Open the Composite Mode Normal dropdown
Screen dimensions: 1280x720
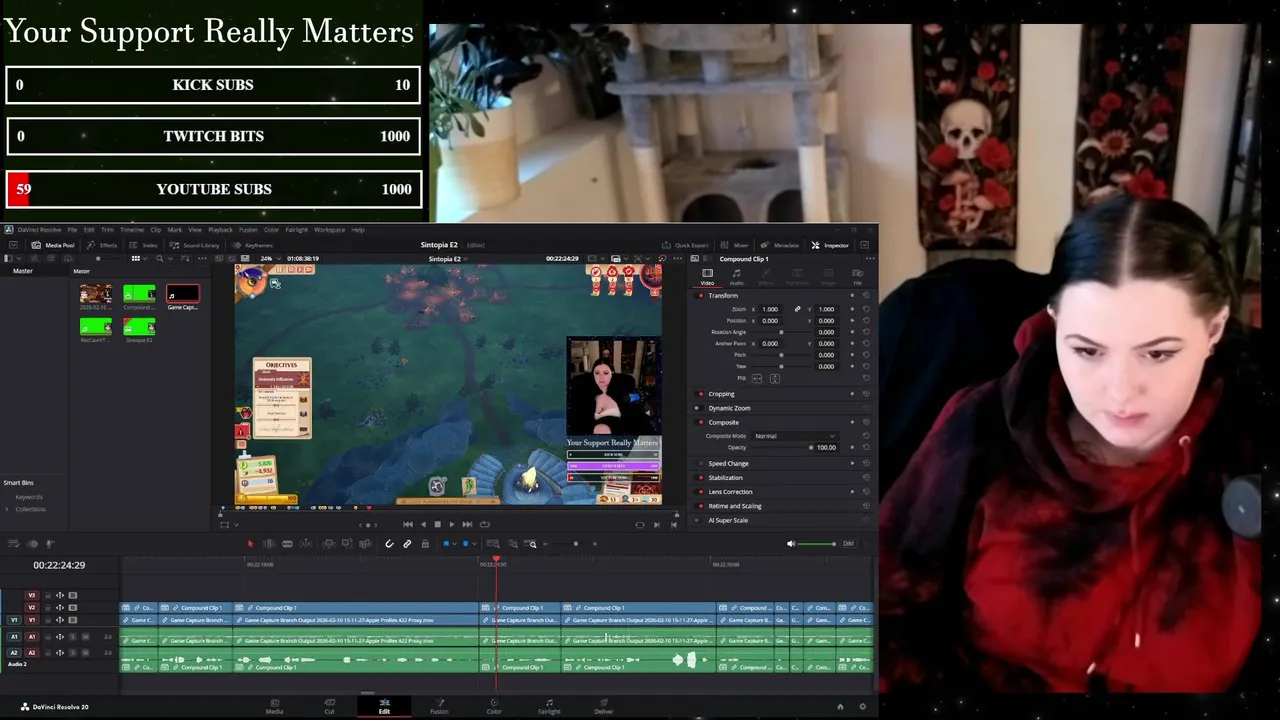(x=795, y=436)
